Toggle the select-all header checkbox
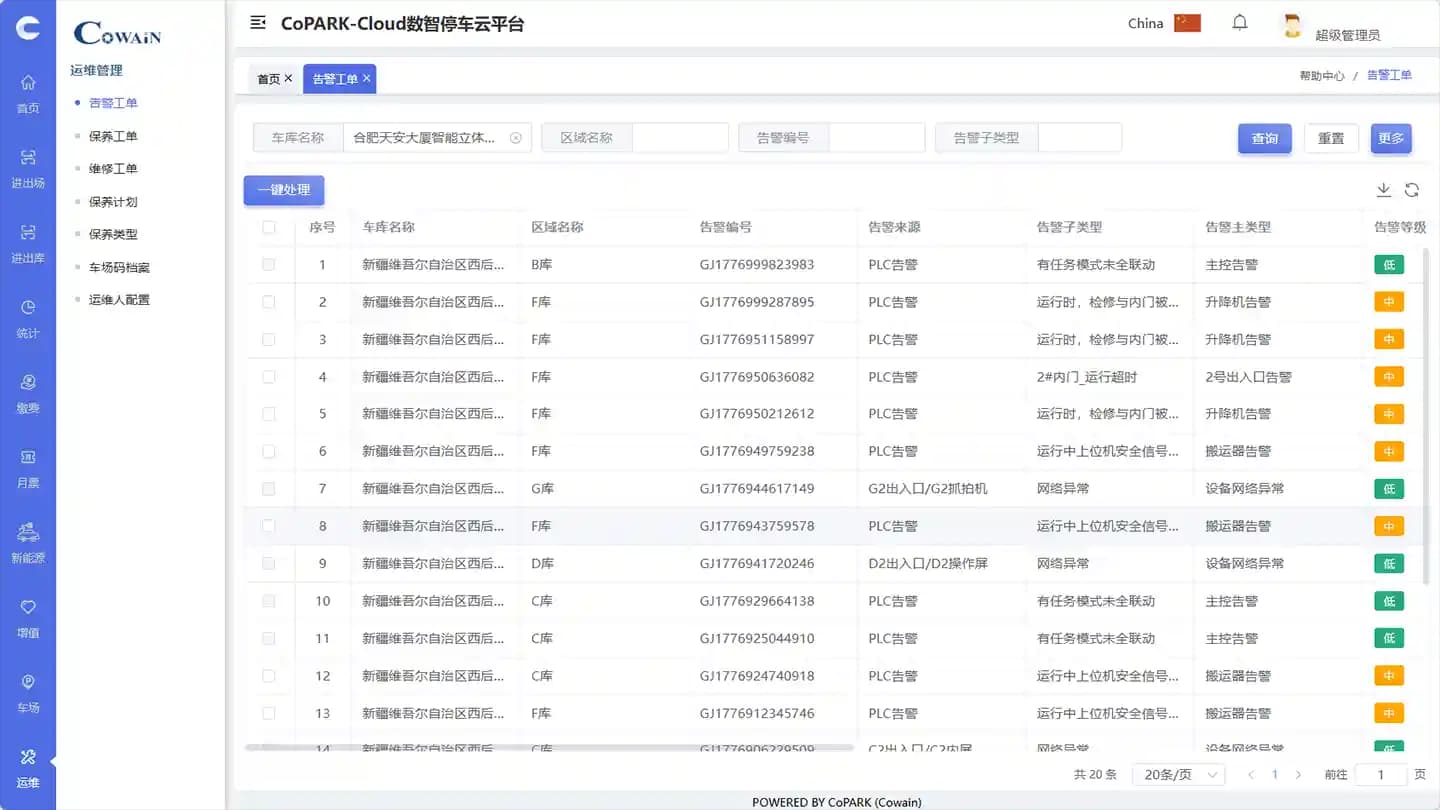 269,227
